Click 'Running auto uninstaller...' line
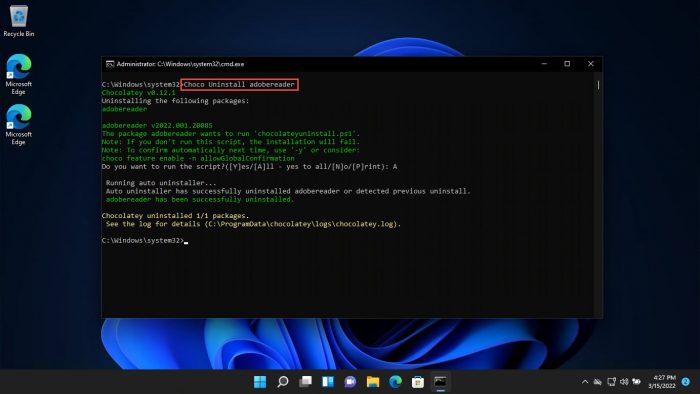 (x=161, y=183)
